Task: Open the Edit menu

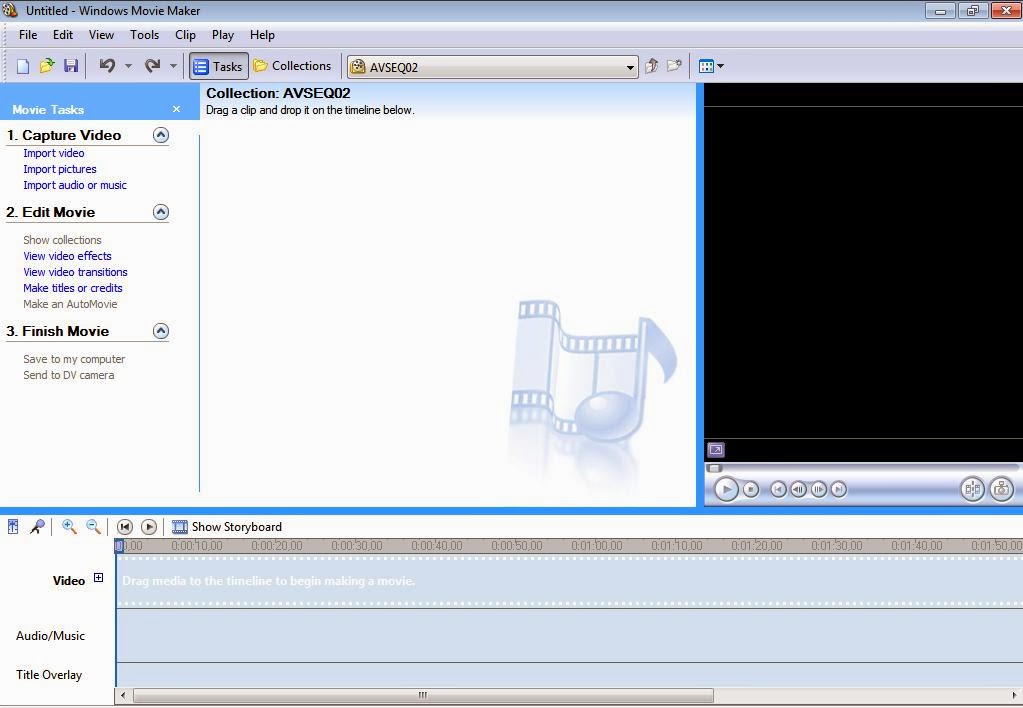Action: [x=63, y=35]
